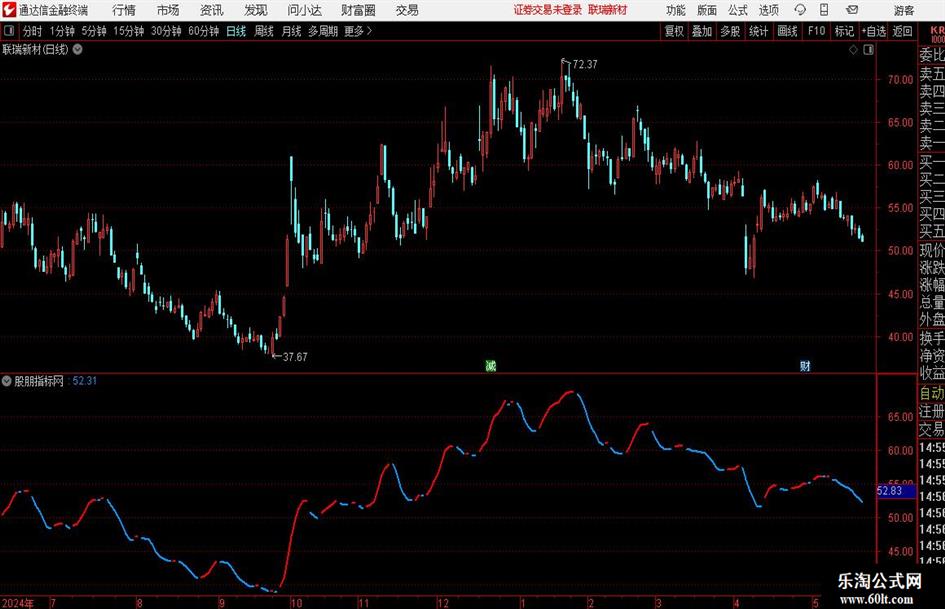Open the 问小达 menu
Viewport: 945px width, 609px height.
coord(304,10)
